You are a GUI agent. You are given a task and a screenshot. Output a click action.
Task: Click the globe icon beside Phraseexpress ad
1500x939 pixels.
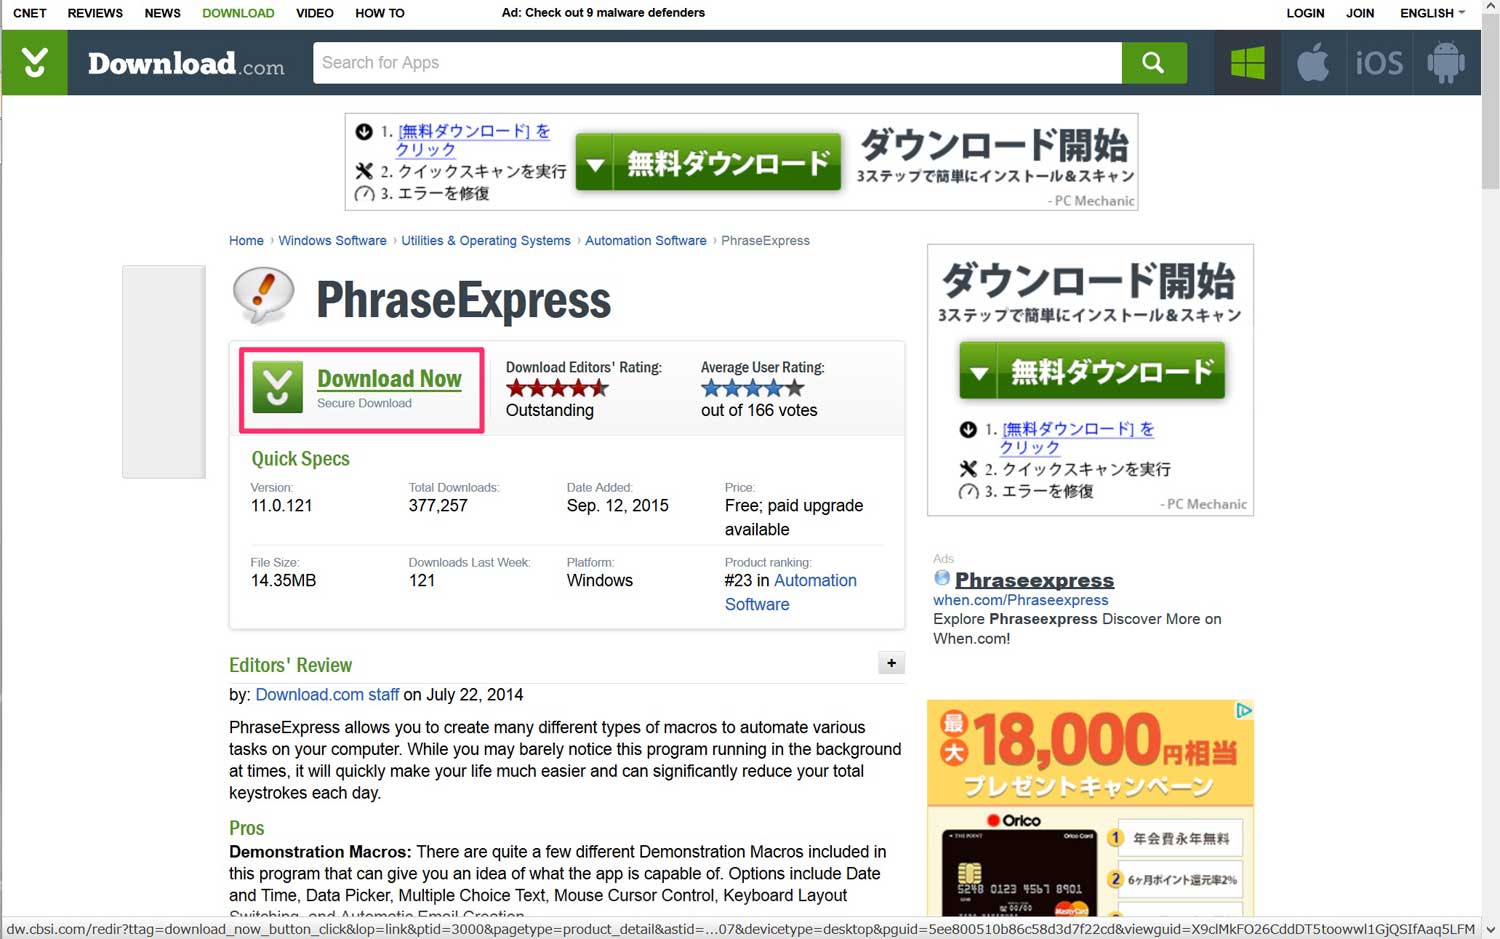coord(942,578)
